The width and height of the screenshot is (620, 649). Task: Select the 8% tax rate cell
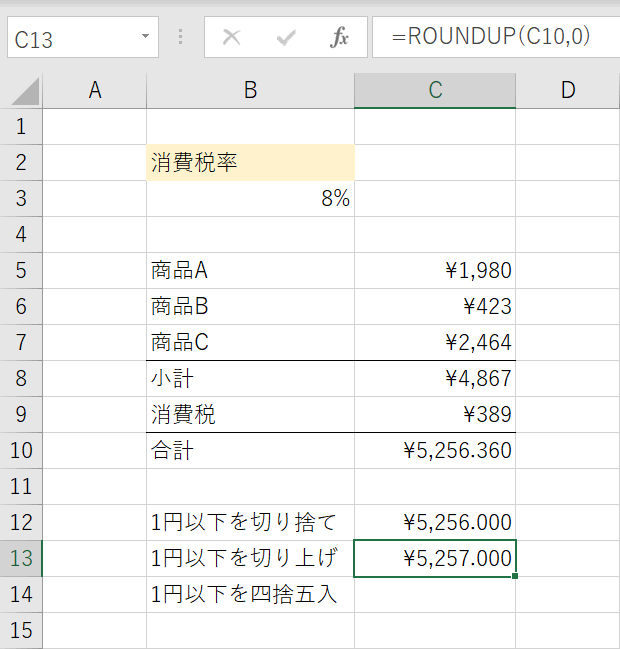[x=250, y=199]
